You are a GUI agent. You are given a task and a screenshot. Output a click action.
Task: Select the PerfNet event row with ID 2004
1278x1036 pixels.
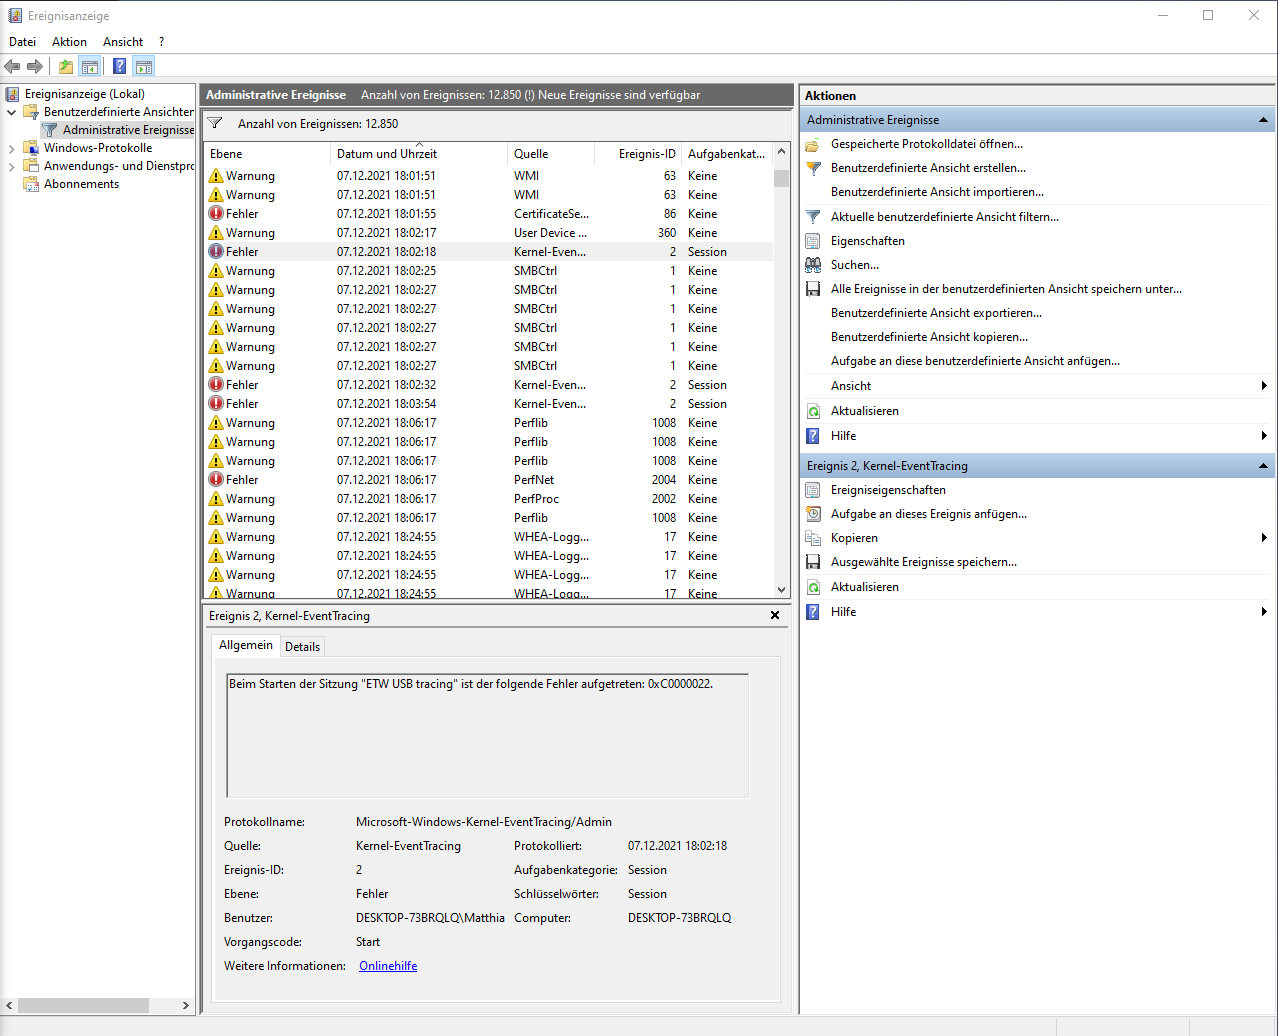(488, 480)
